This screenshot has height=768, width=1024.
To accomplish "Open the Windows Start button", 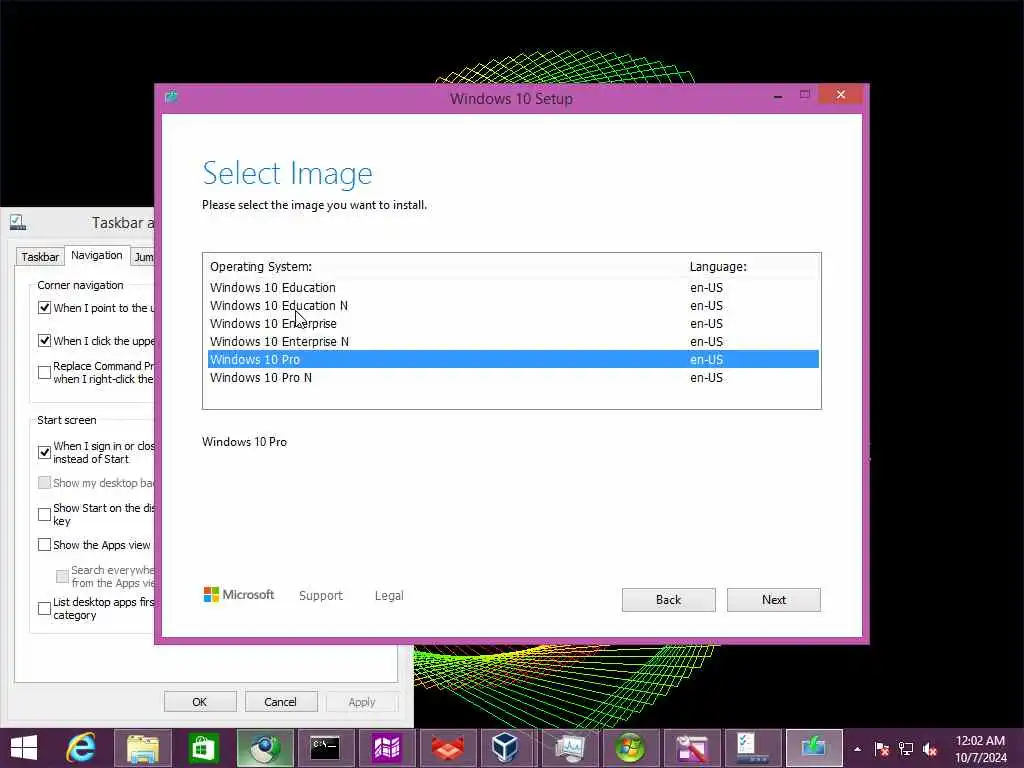I will [24, 748].
